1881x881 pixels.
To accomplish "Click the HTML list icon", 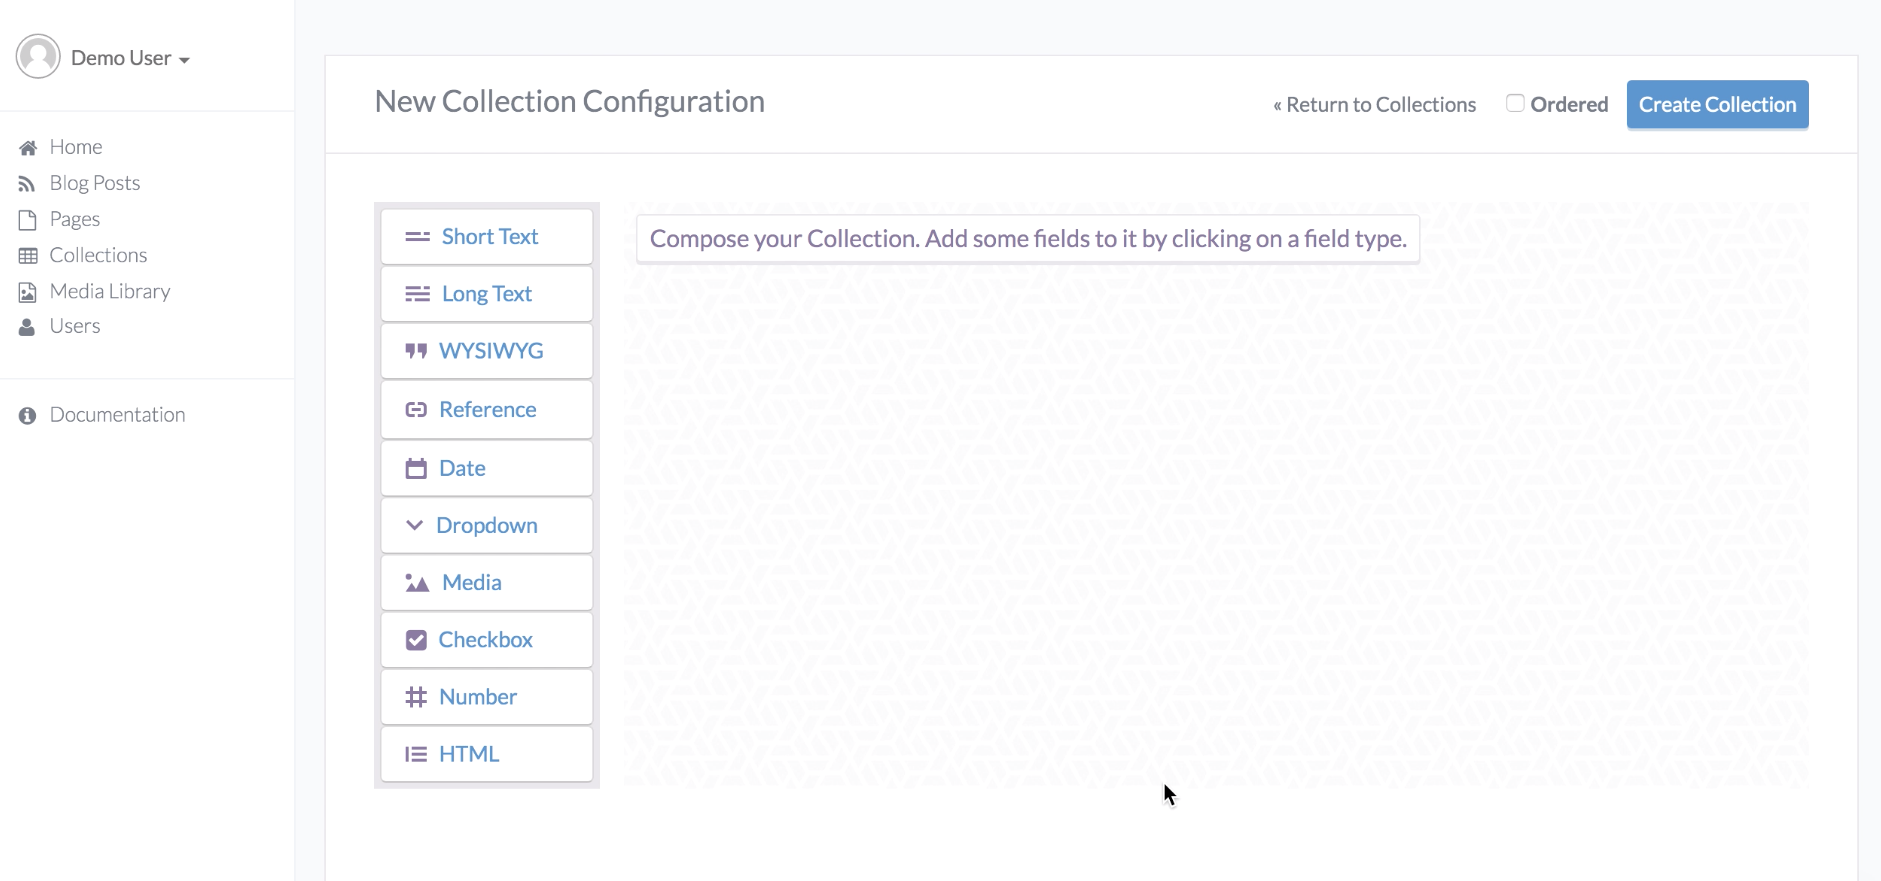I will click(x=416, y=754).
